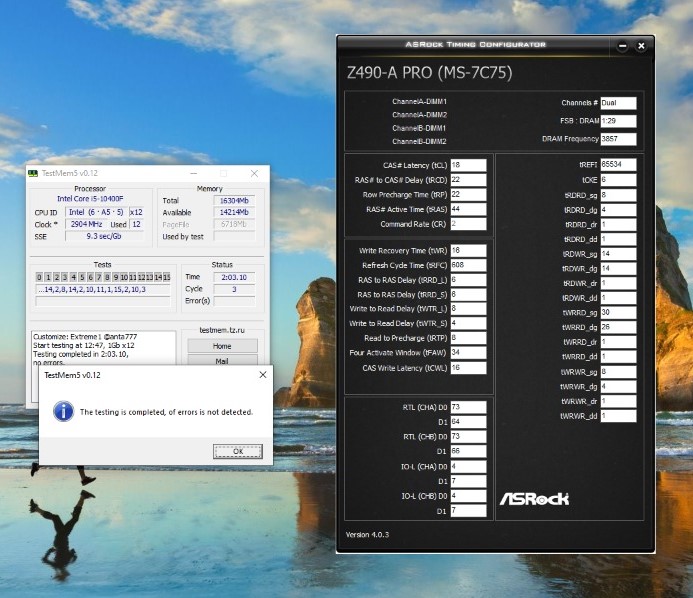Click test number 9 box in Tests
The height and width of the screenshot is (598, 693).
click(116, 277)
